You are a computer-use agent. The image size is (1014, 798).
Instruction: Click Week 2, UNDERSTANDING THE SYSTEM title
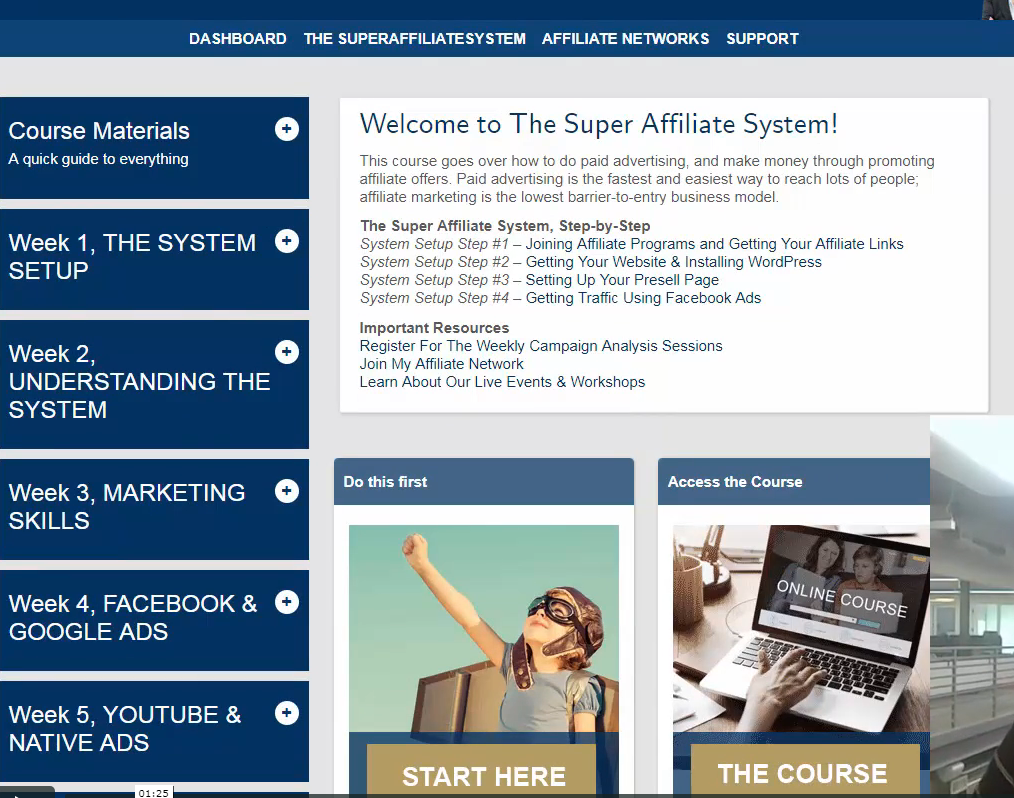pyautogui.click(x=139, y=382)
